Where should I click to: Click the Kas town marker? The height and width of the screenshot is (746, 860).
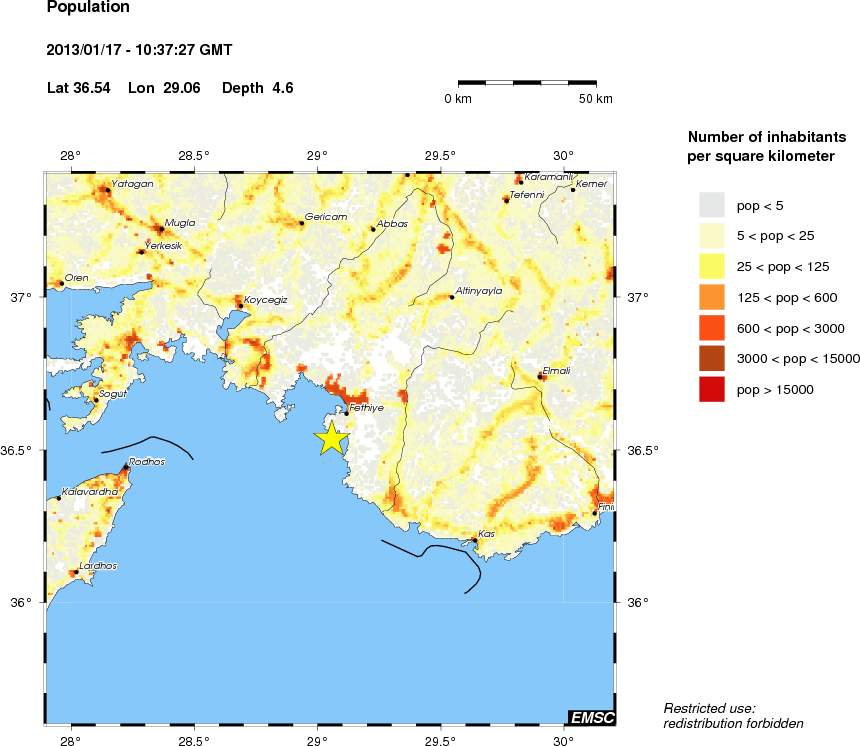(474, 540)
